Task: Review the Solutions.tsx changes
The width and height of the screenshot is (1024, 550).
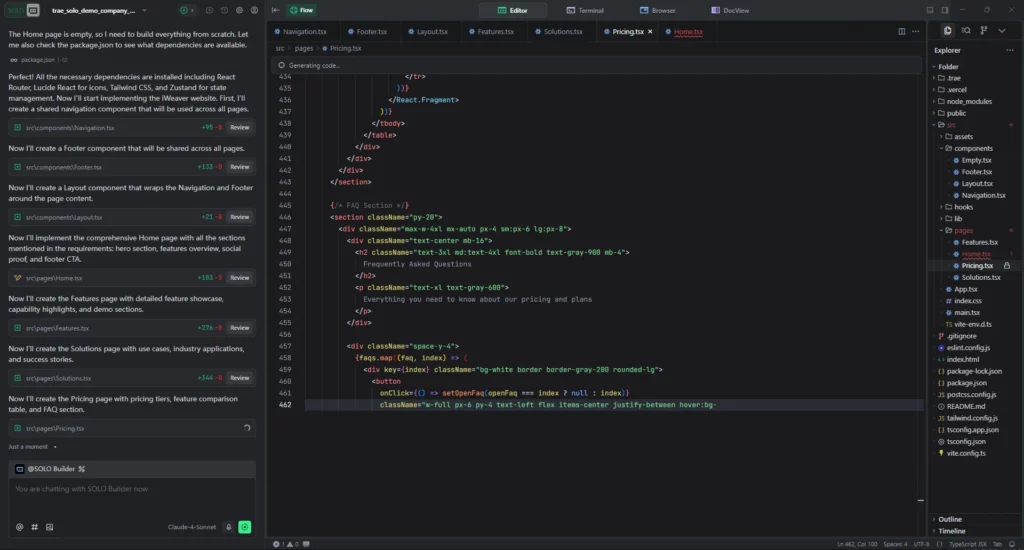Action: 240,378
